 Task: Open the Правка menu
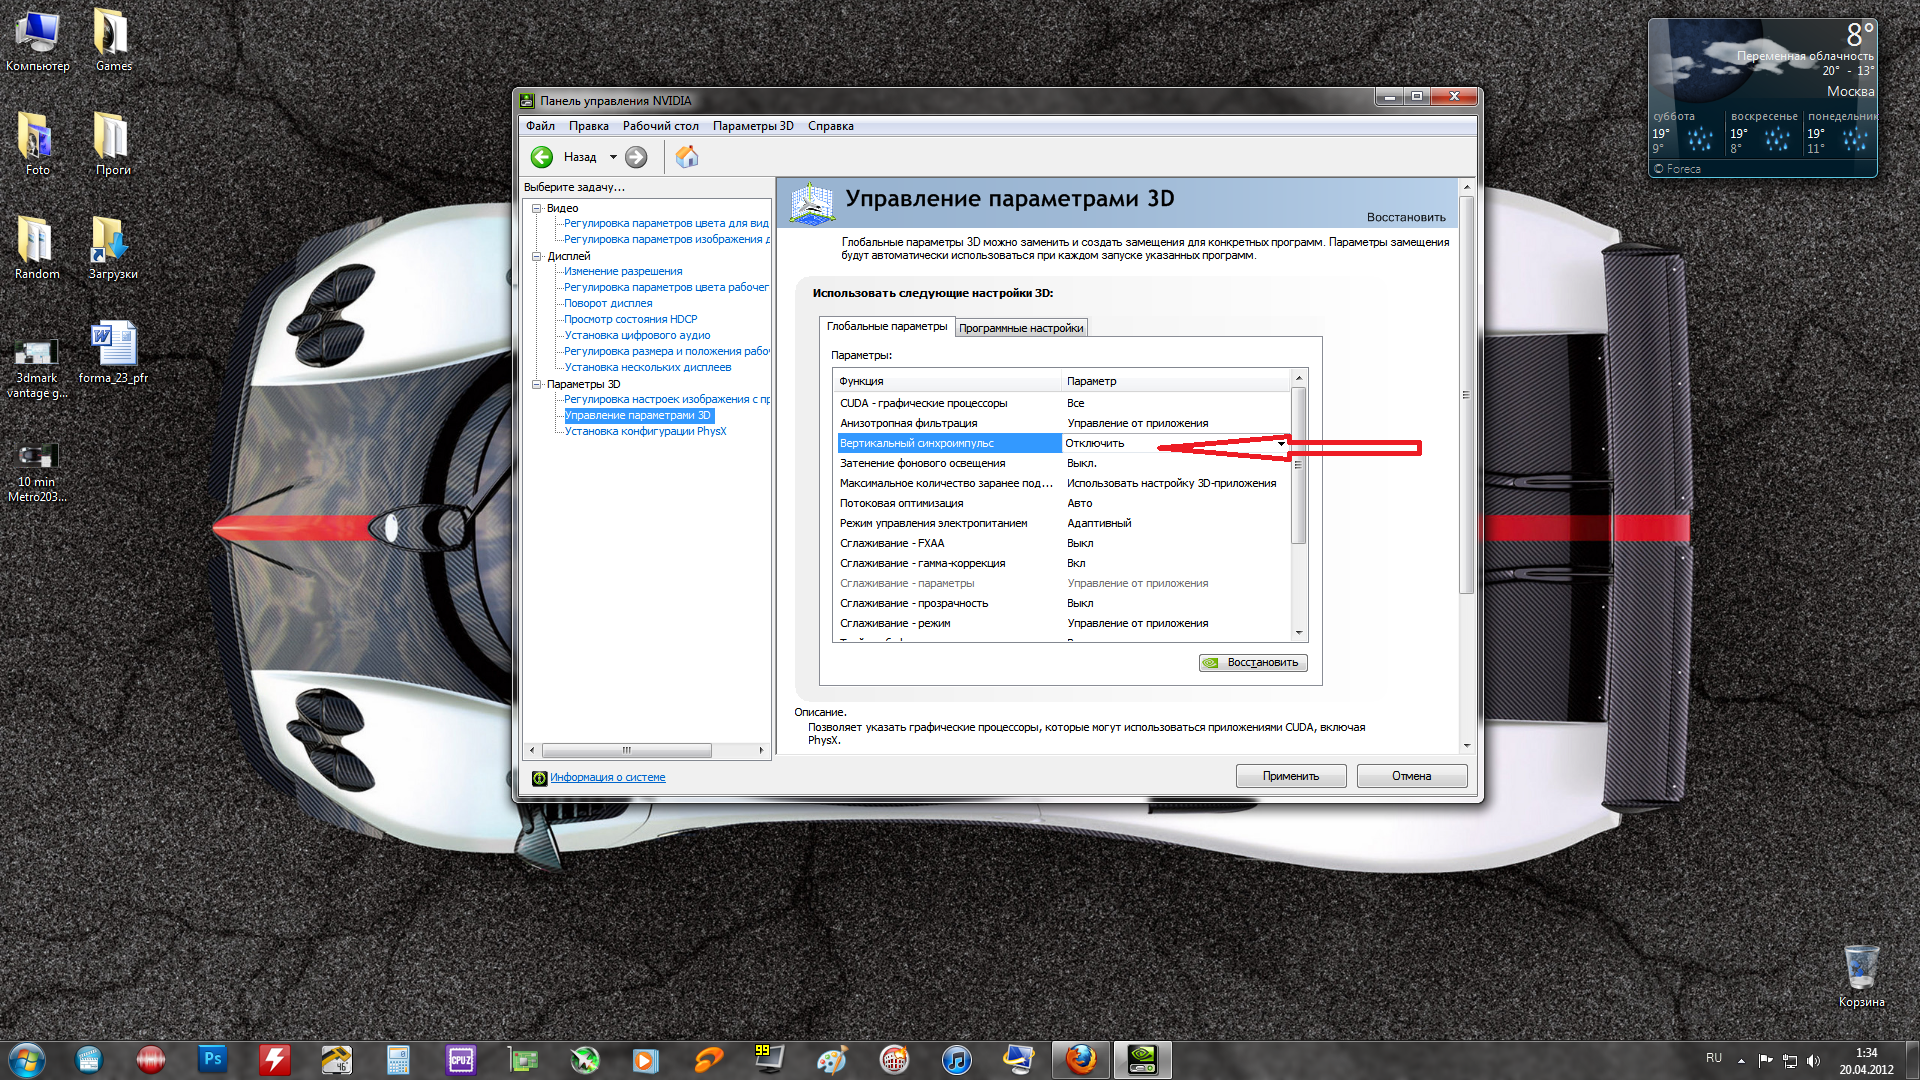(589, 126)
